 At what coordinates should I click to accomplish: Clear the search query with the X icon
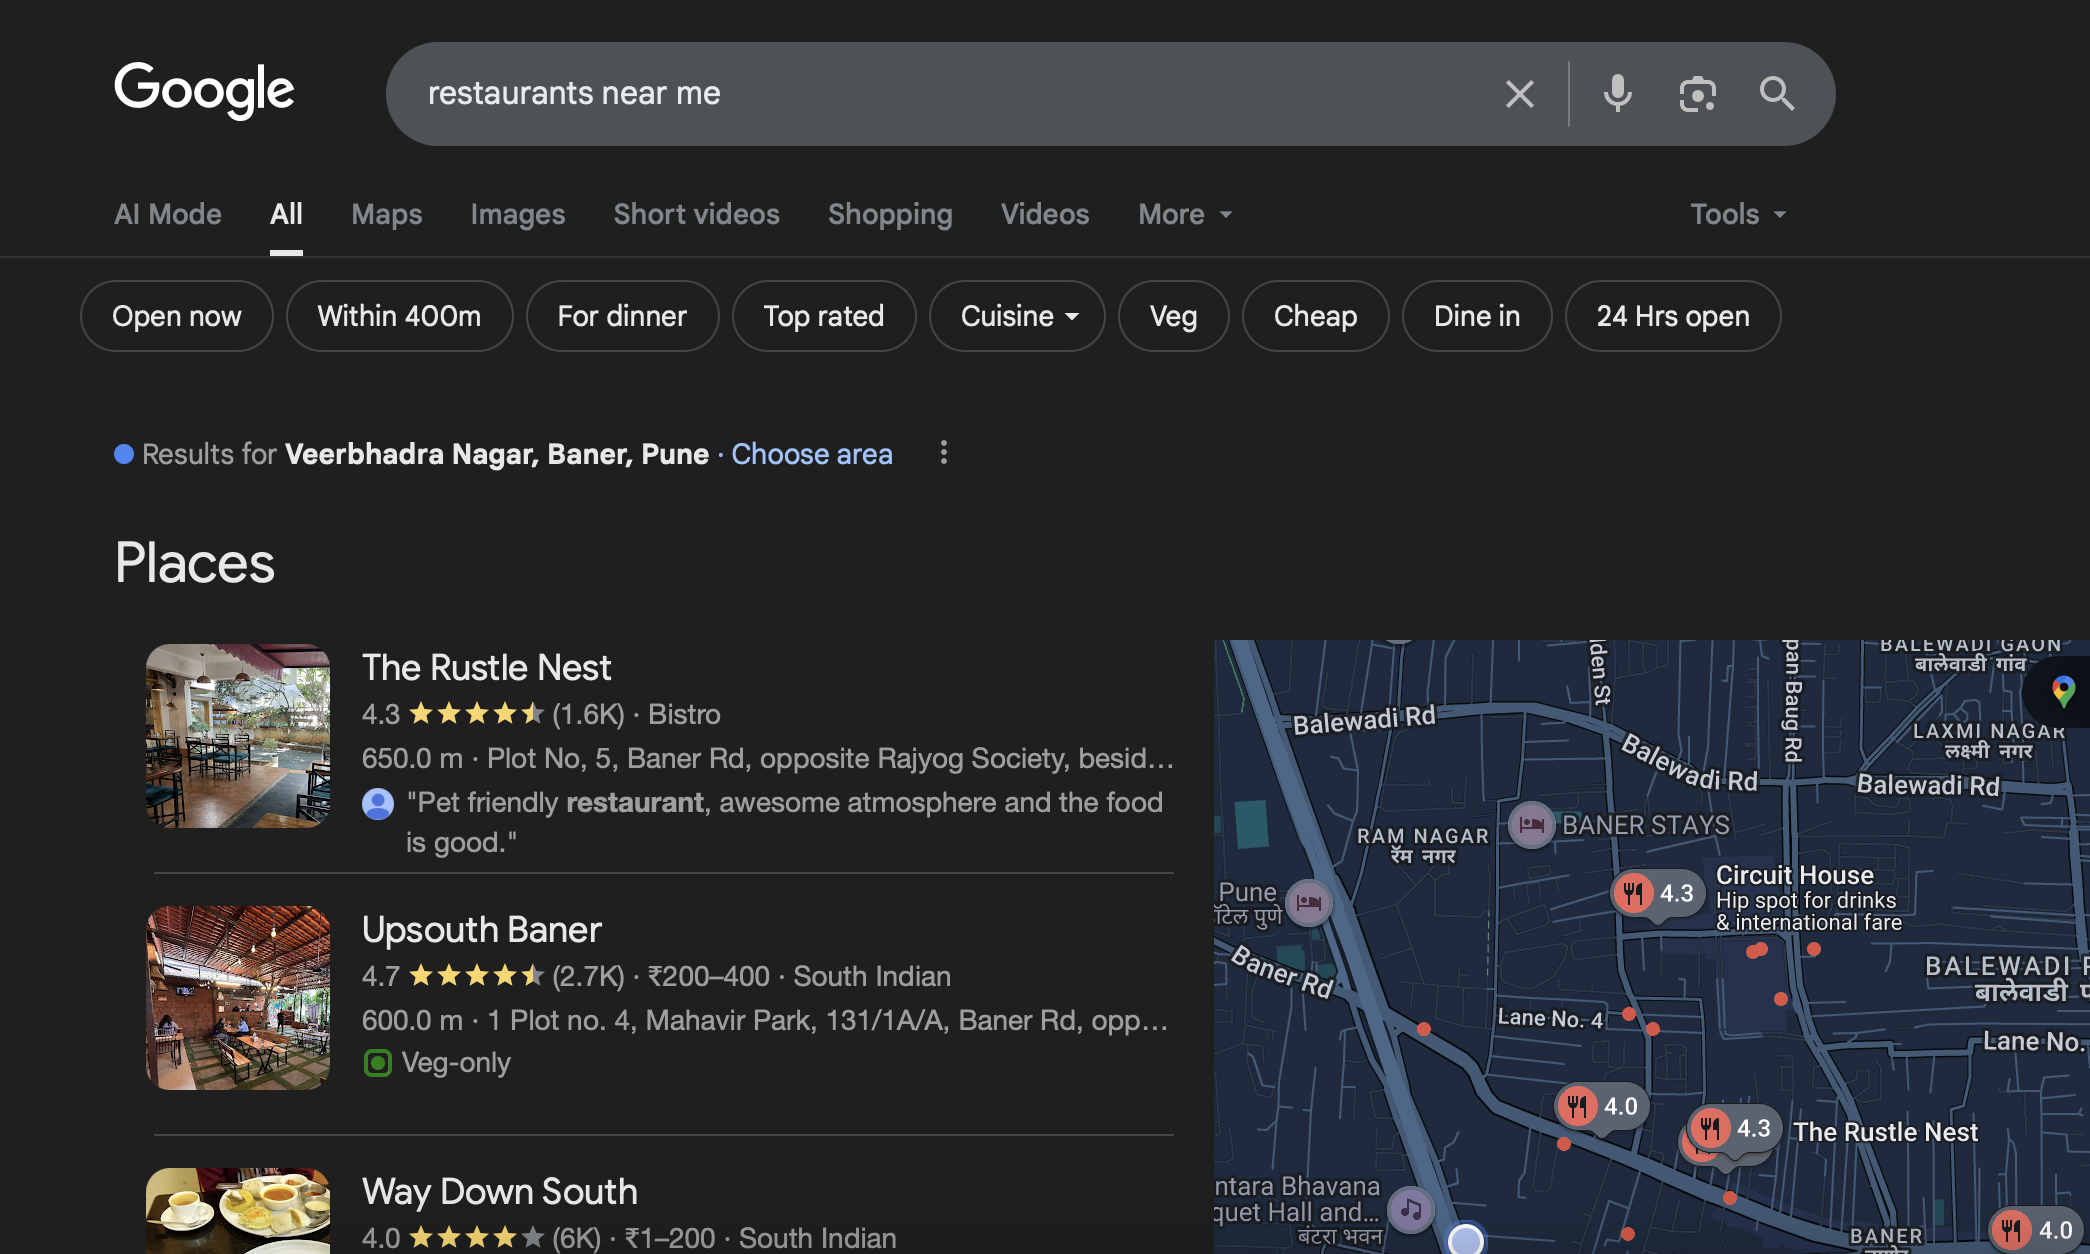1519,94
